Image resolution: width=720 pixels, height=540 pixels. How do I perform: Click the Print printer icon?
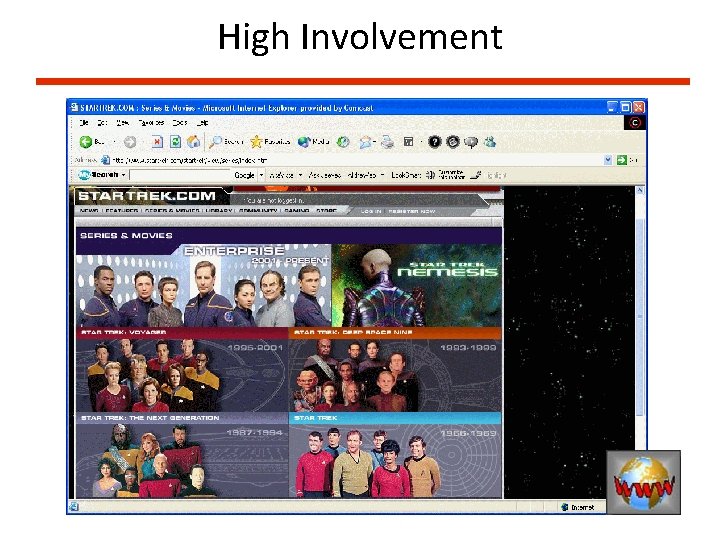[x=388, y=142]
